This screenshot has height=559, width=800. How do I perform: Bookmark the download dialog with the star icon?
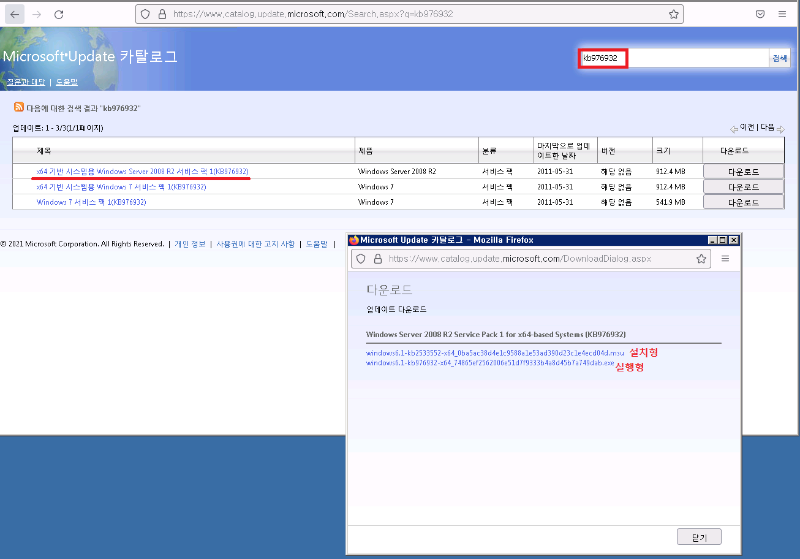click(x=702, y=258)
